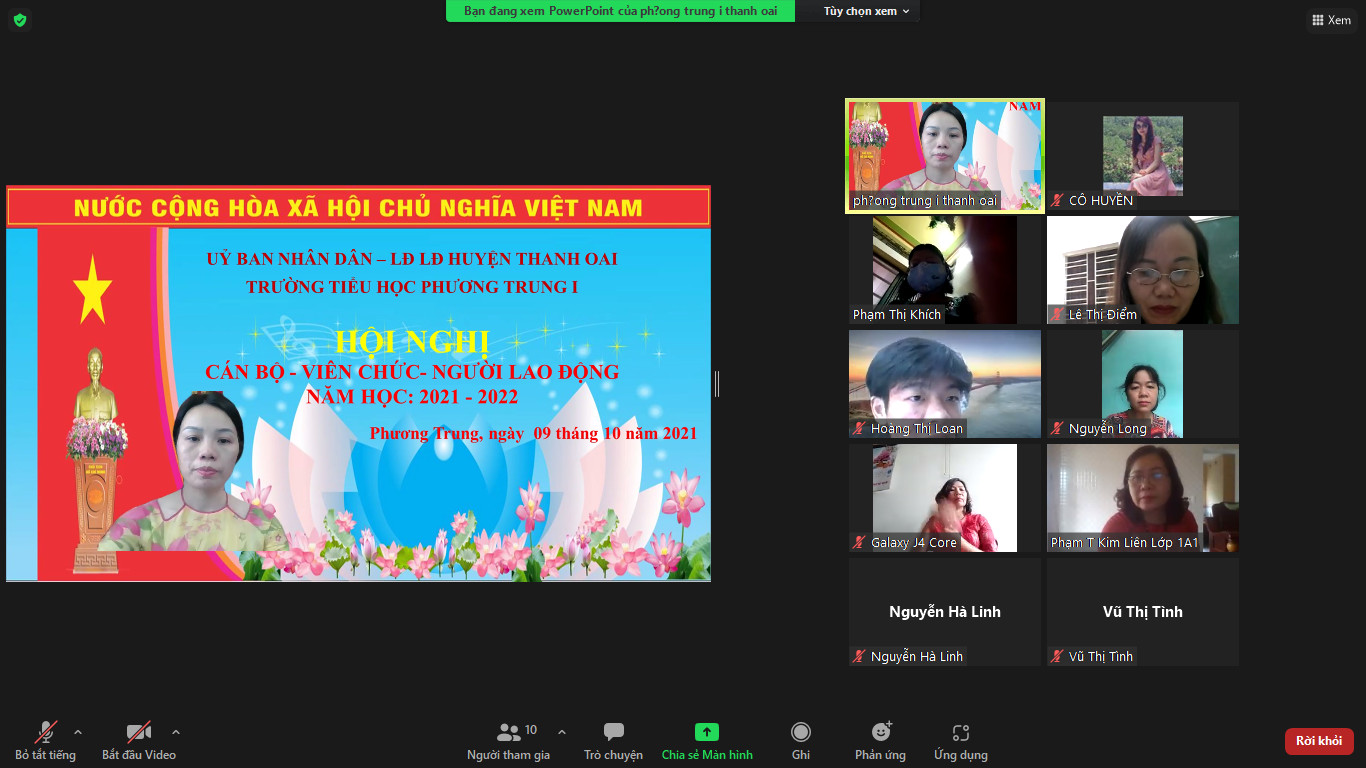Unmute microphone with Bỏ tắt tiếng

[46, 740]
